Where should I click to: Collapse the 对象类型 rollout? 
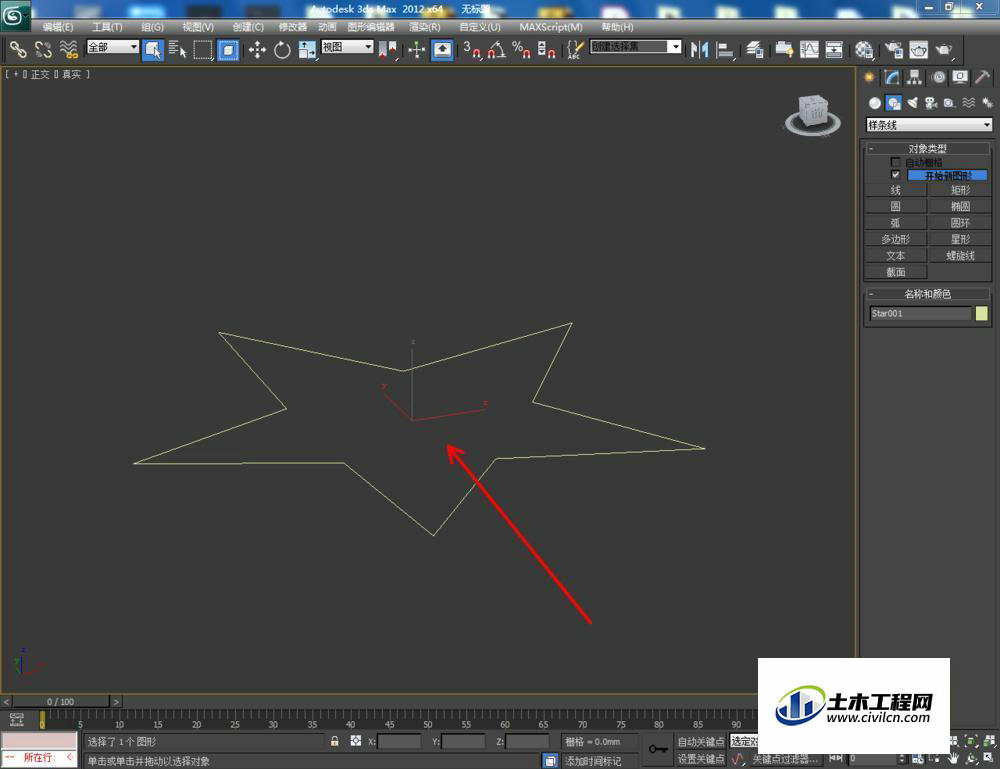(928, 149)
